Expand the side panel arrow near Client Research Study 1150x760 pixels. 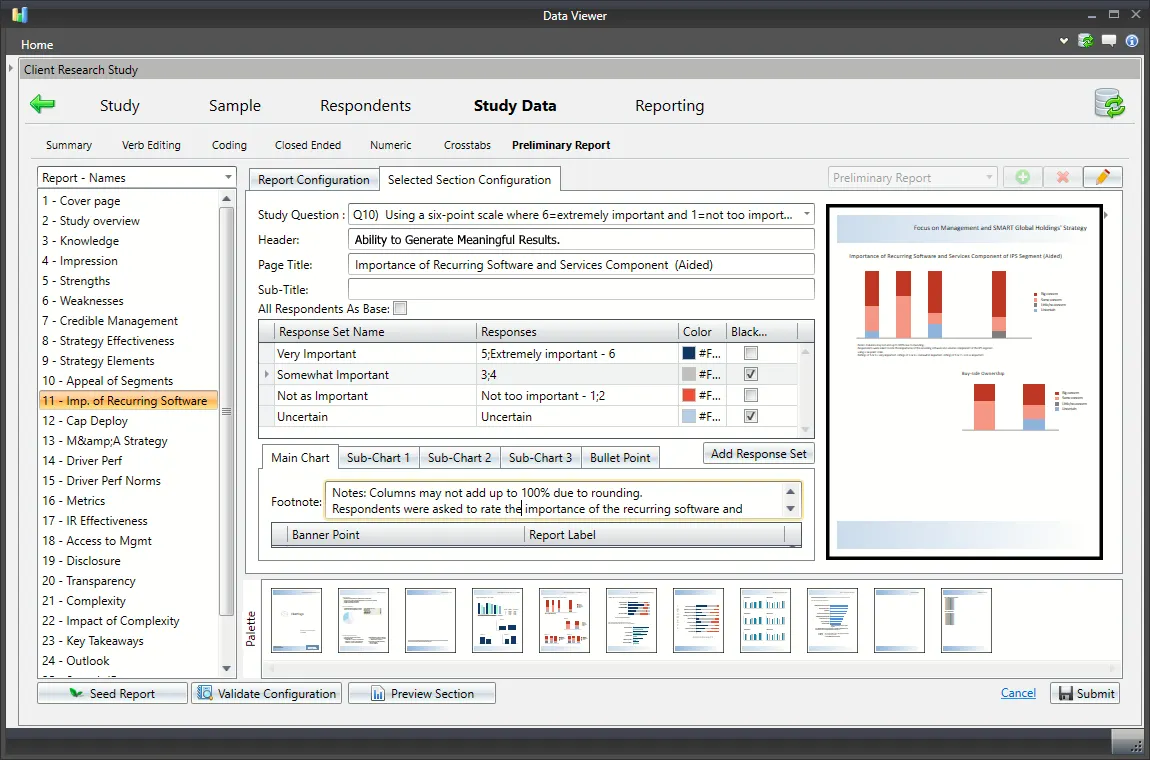[x=11, y=68]
